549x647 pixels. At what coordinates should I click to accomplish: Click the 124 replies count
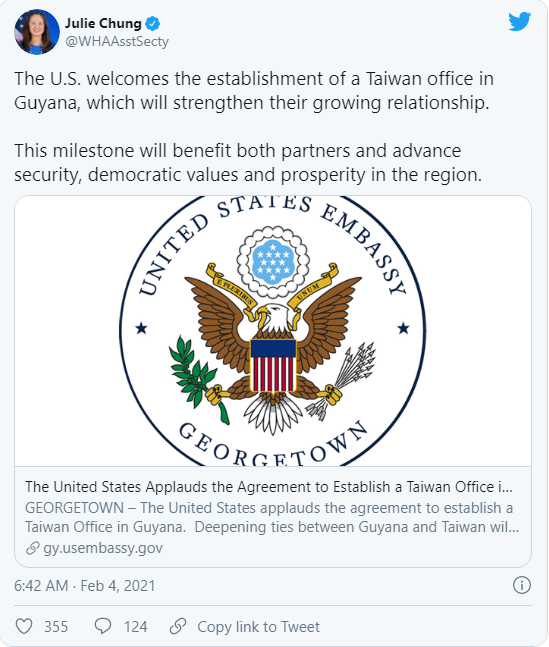pyautogui.click(x=135, y=627)
